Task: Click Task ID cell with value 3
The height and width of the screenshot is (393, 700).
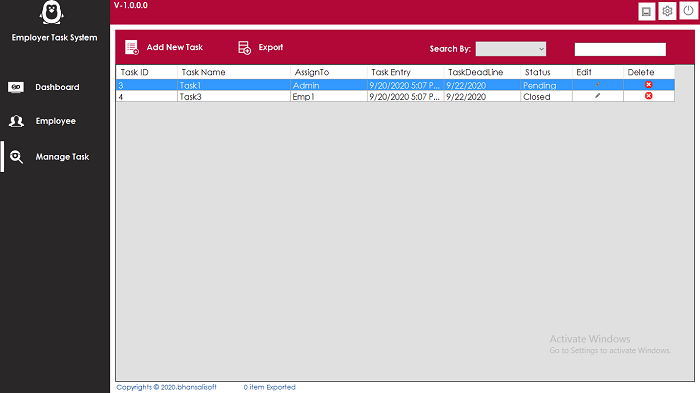Action: tap(147, 85)
